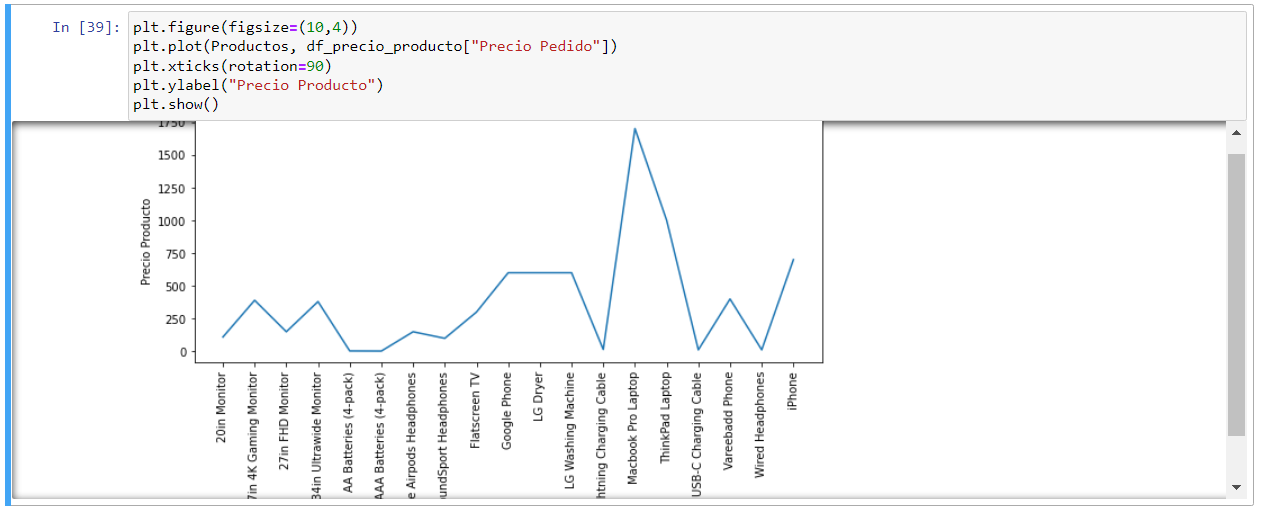Click the 1500 y-axis tick value
This screenshot has height=507, width=1262.
[x=170, y=156]
